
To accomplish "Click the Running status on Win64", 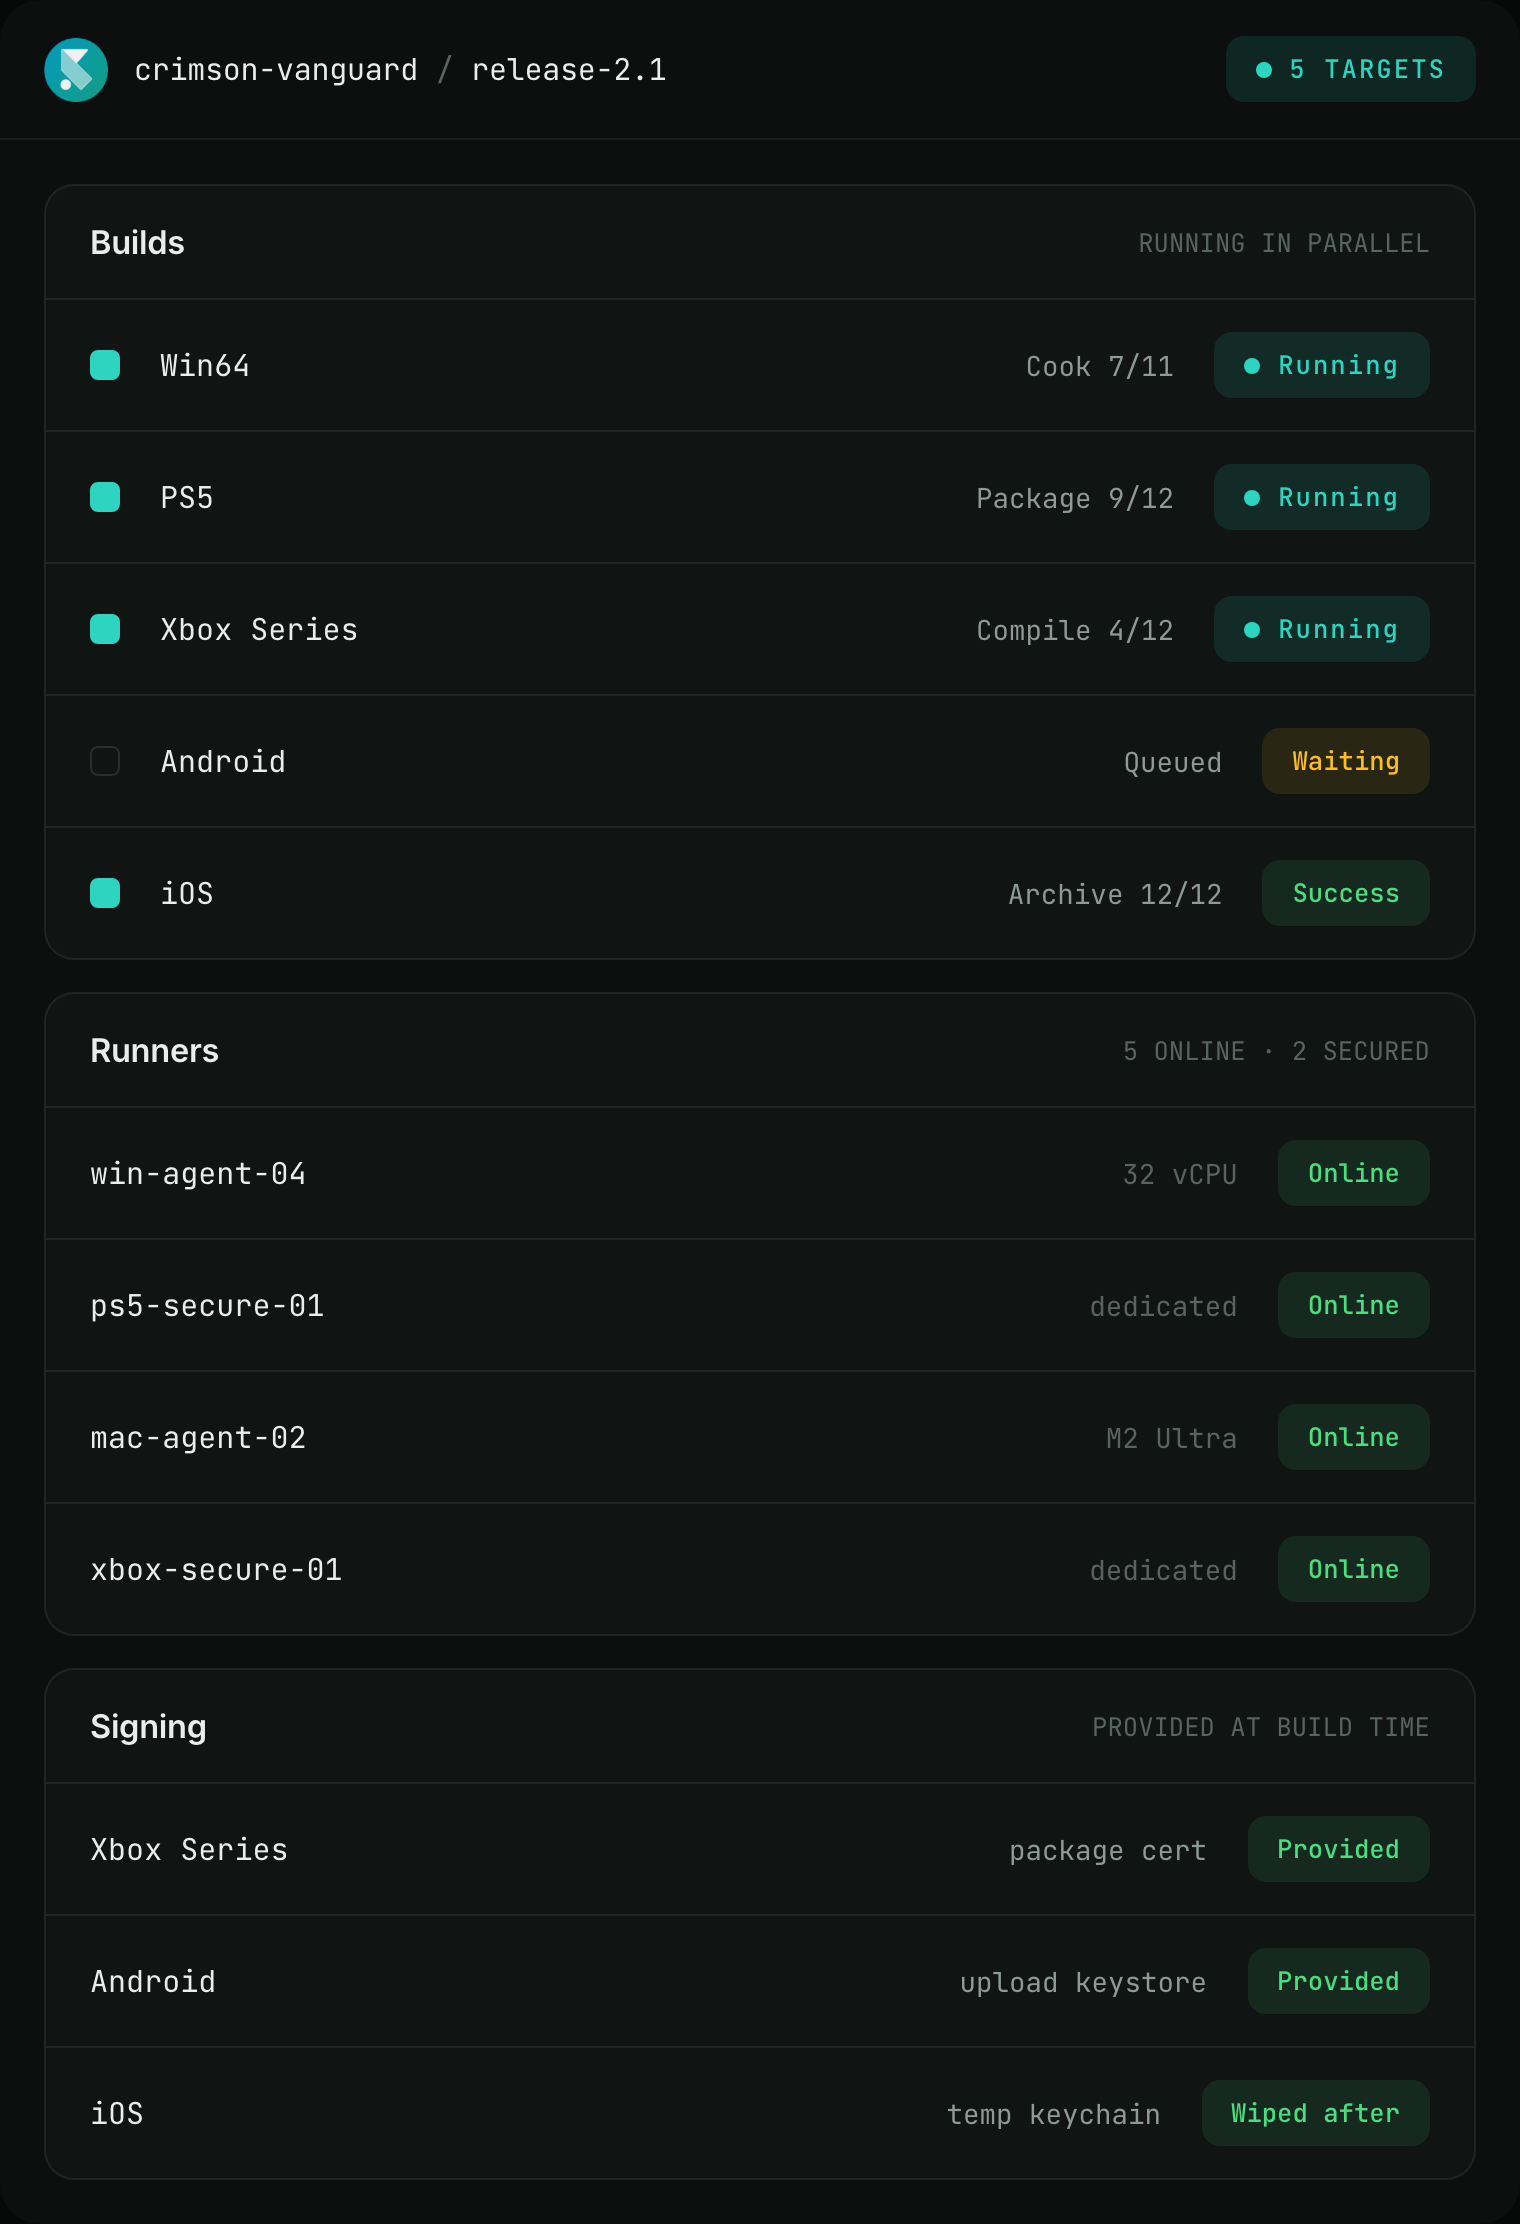I will 1321,365.
